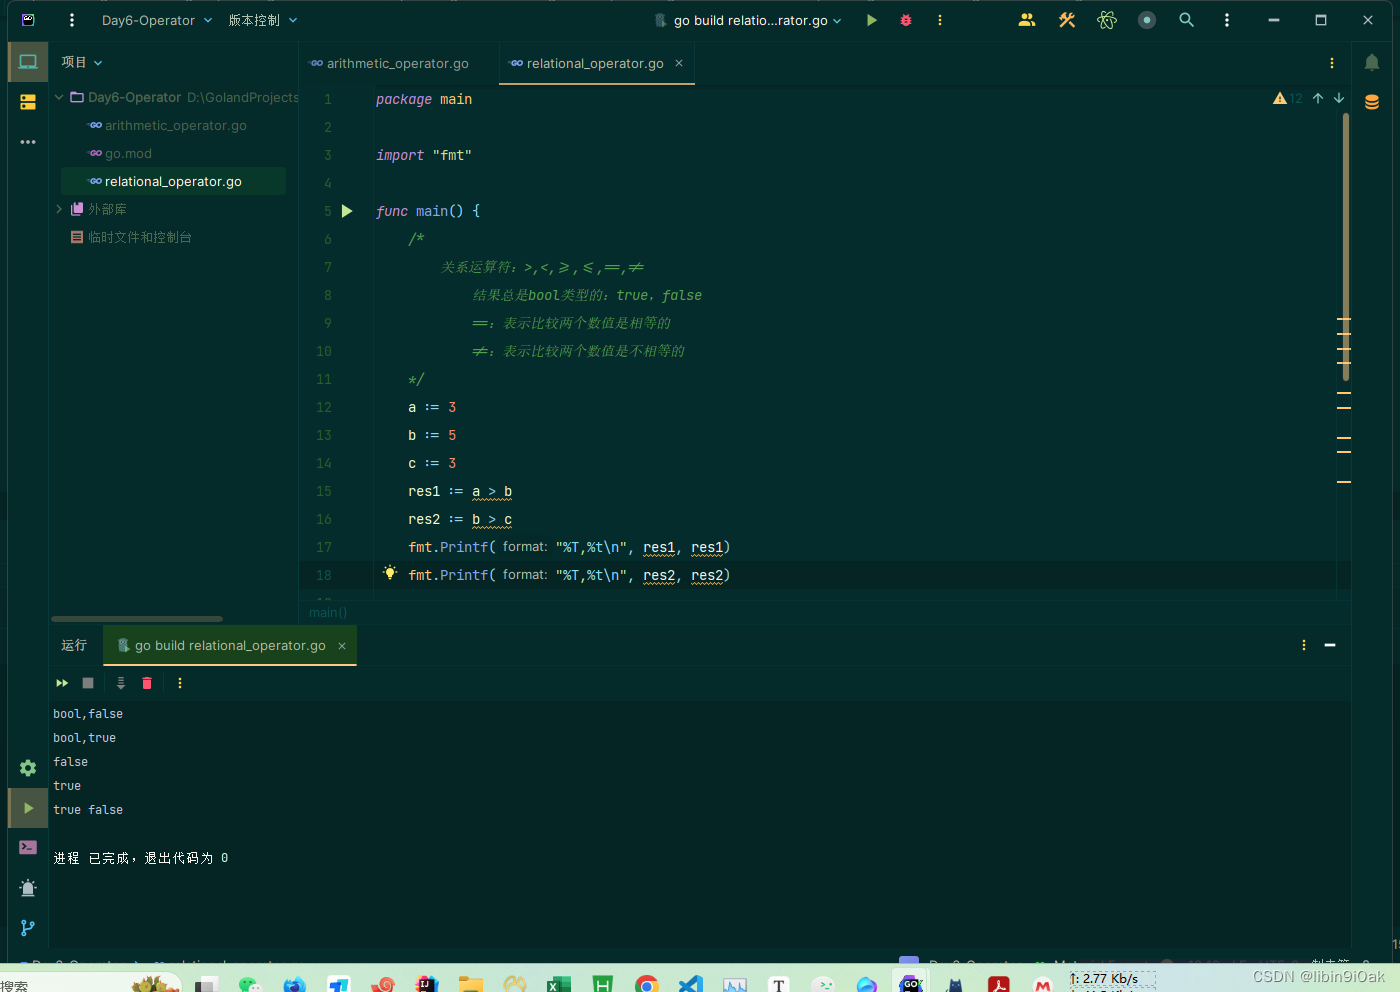Click the 运行 panel label
Screen dimensions: 1400x992
pyautogui.click(x=74, y=645)
